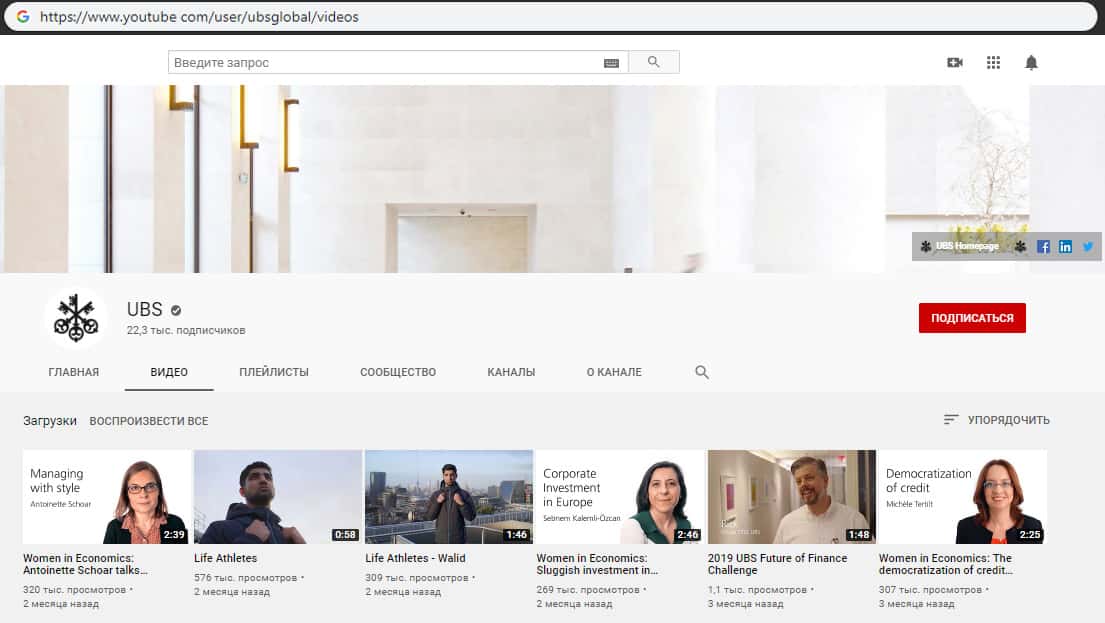Play the Life Athletes - Walid thumbnail
The image size is (1105, 623).
448,496
